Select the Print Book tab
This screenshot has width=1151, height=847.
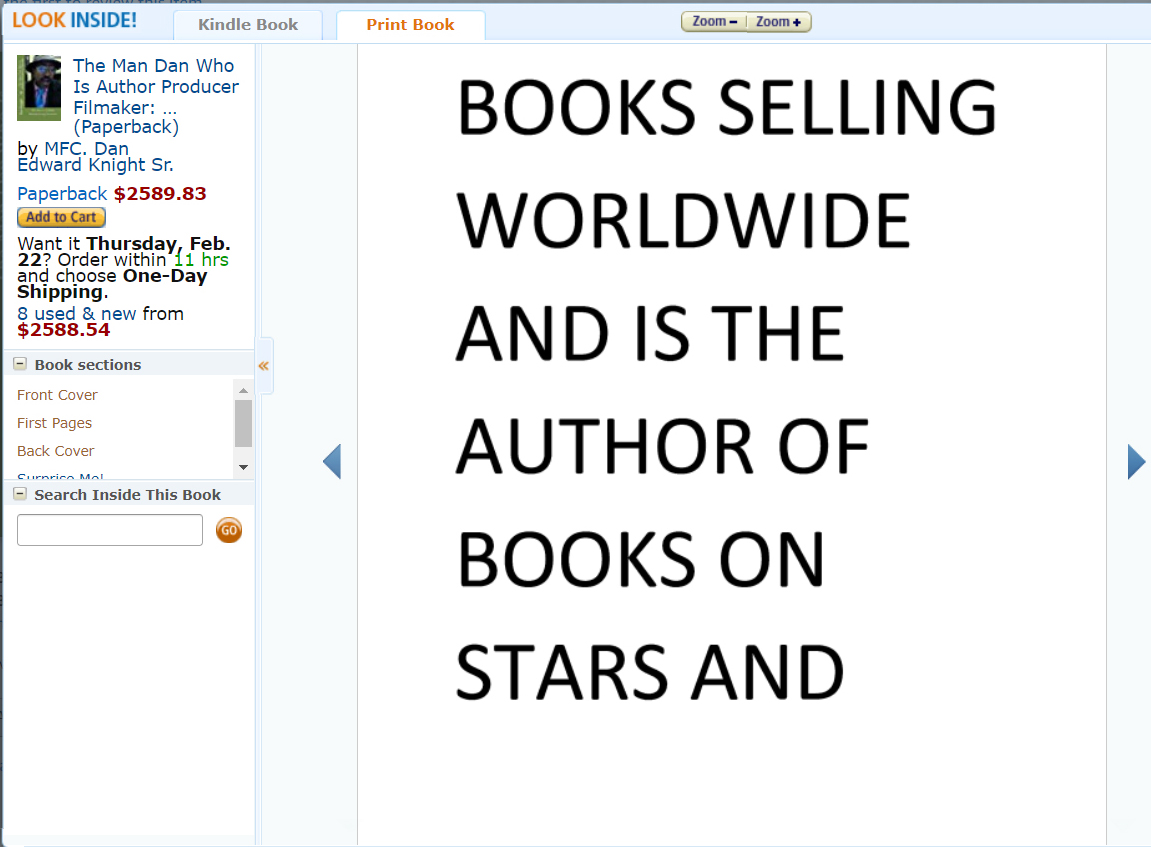pyautogui.click(x=410, y=25)
